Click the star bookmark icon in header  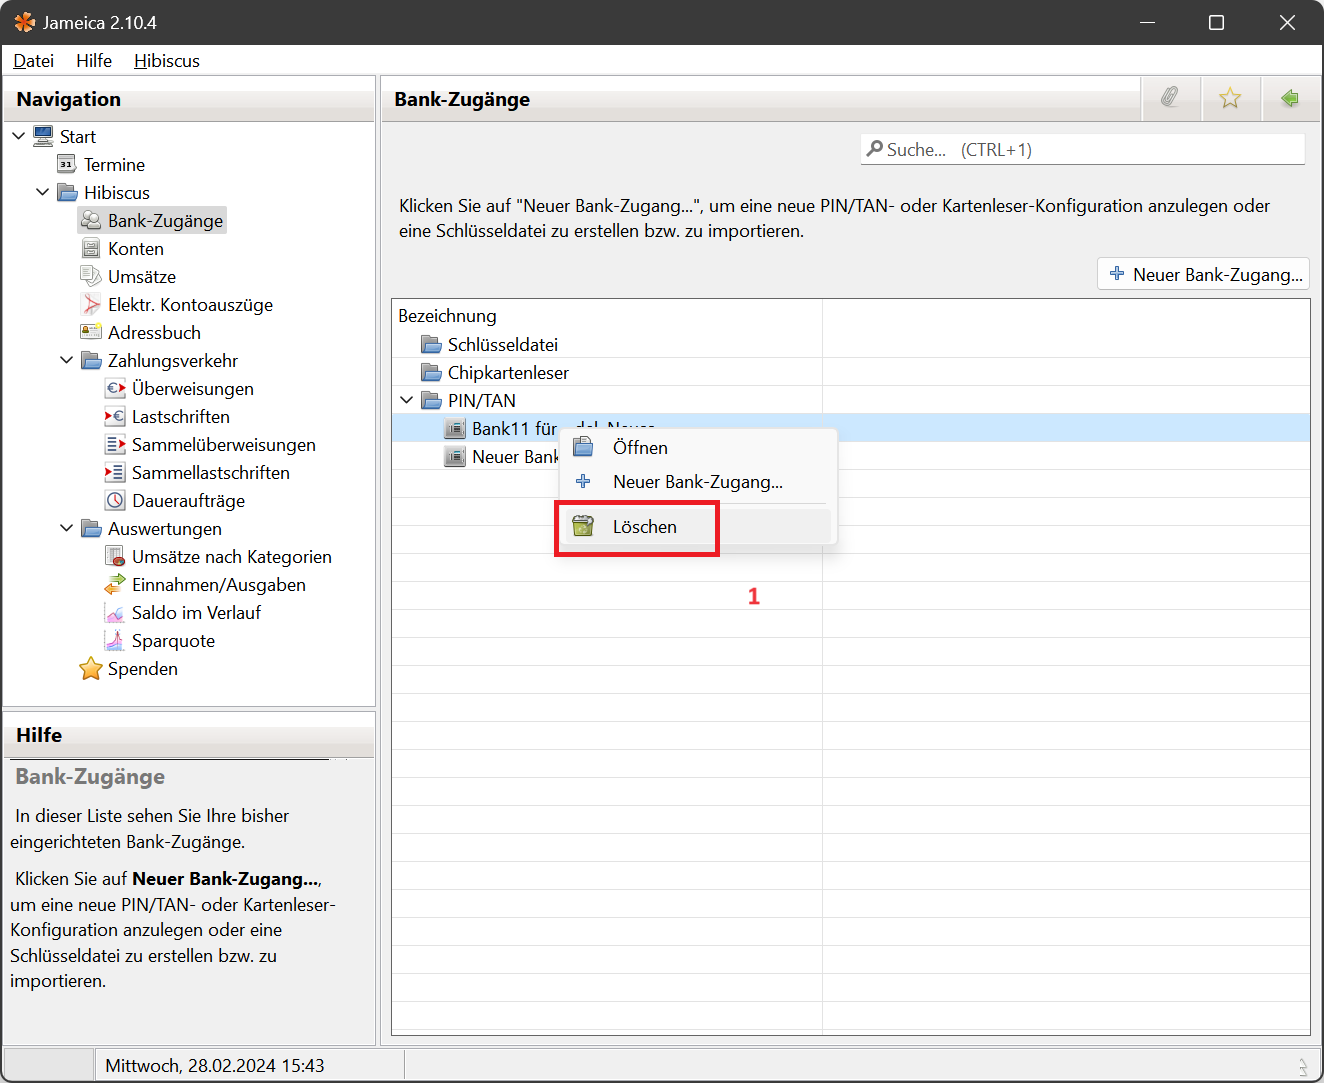coord(1230,98)
